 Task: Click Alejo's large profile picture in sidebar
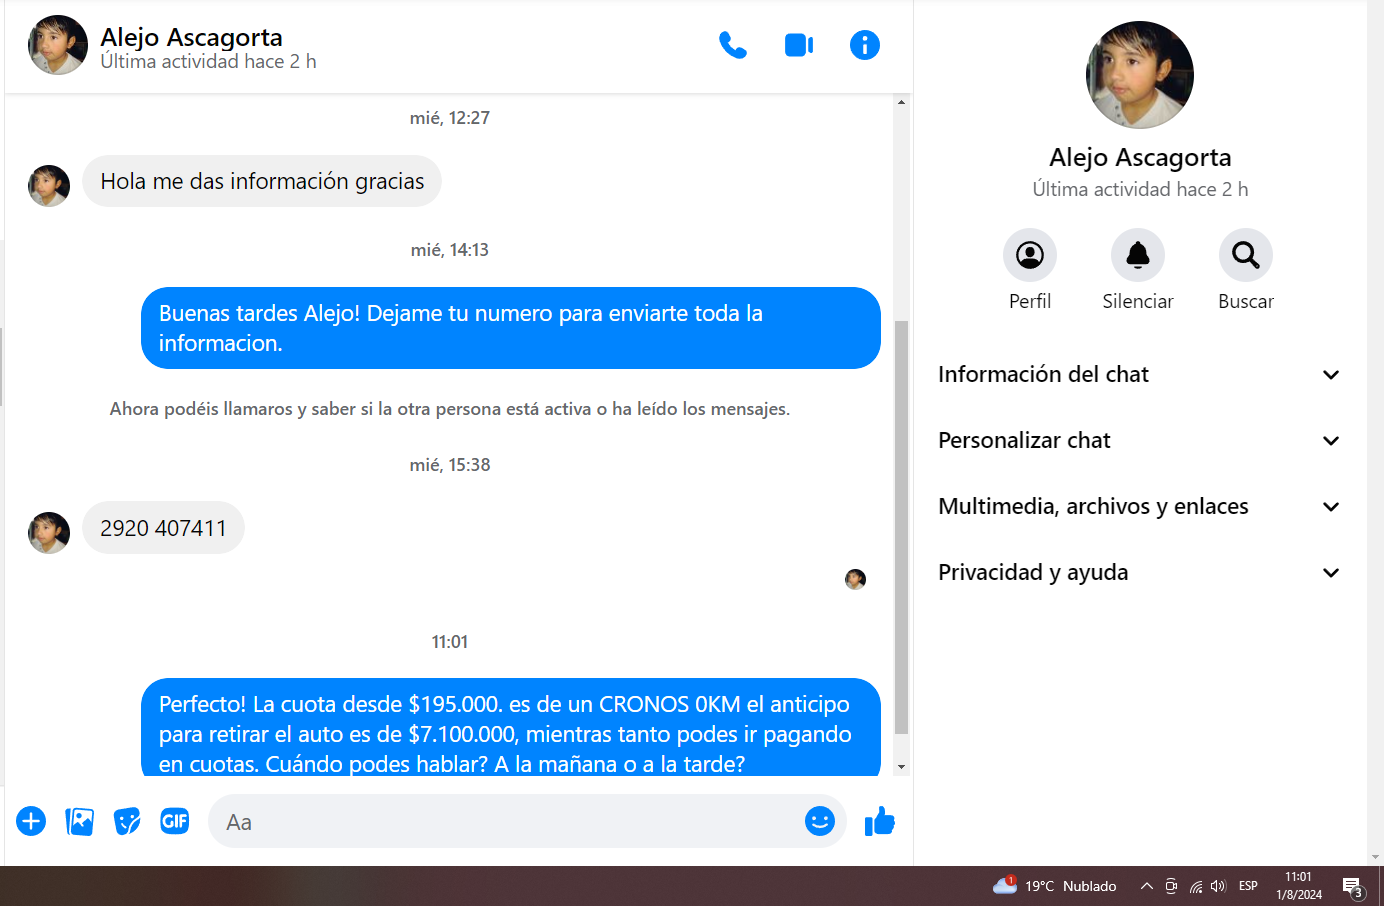coord(1139,75)
